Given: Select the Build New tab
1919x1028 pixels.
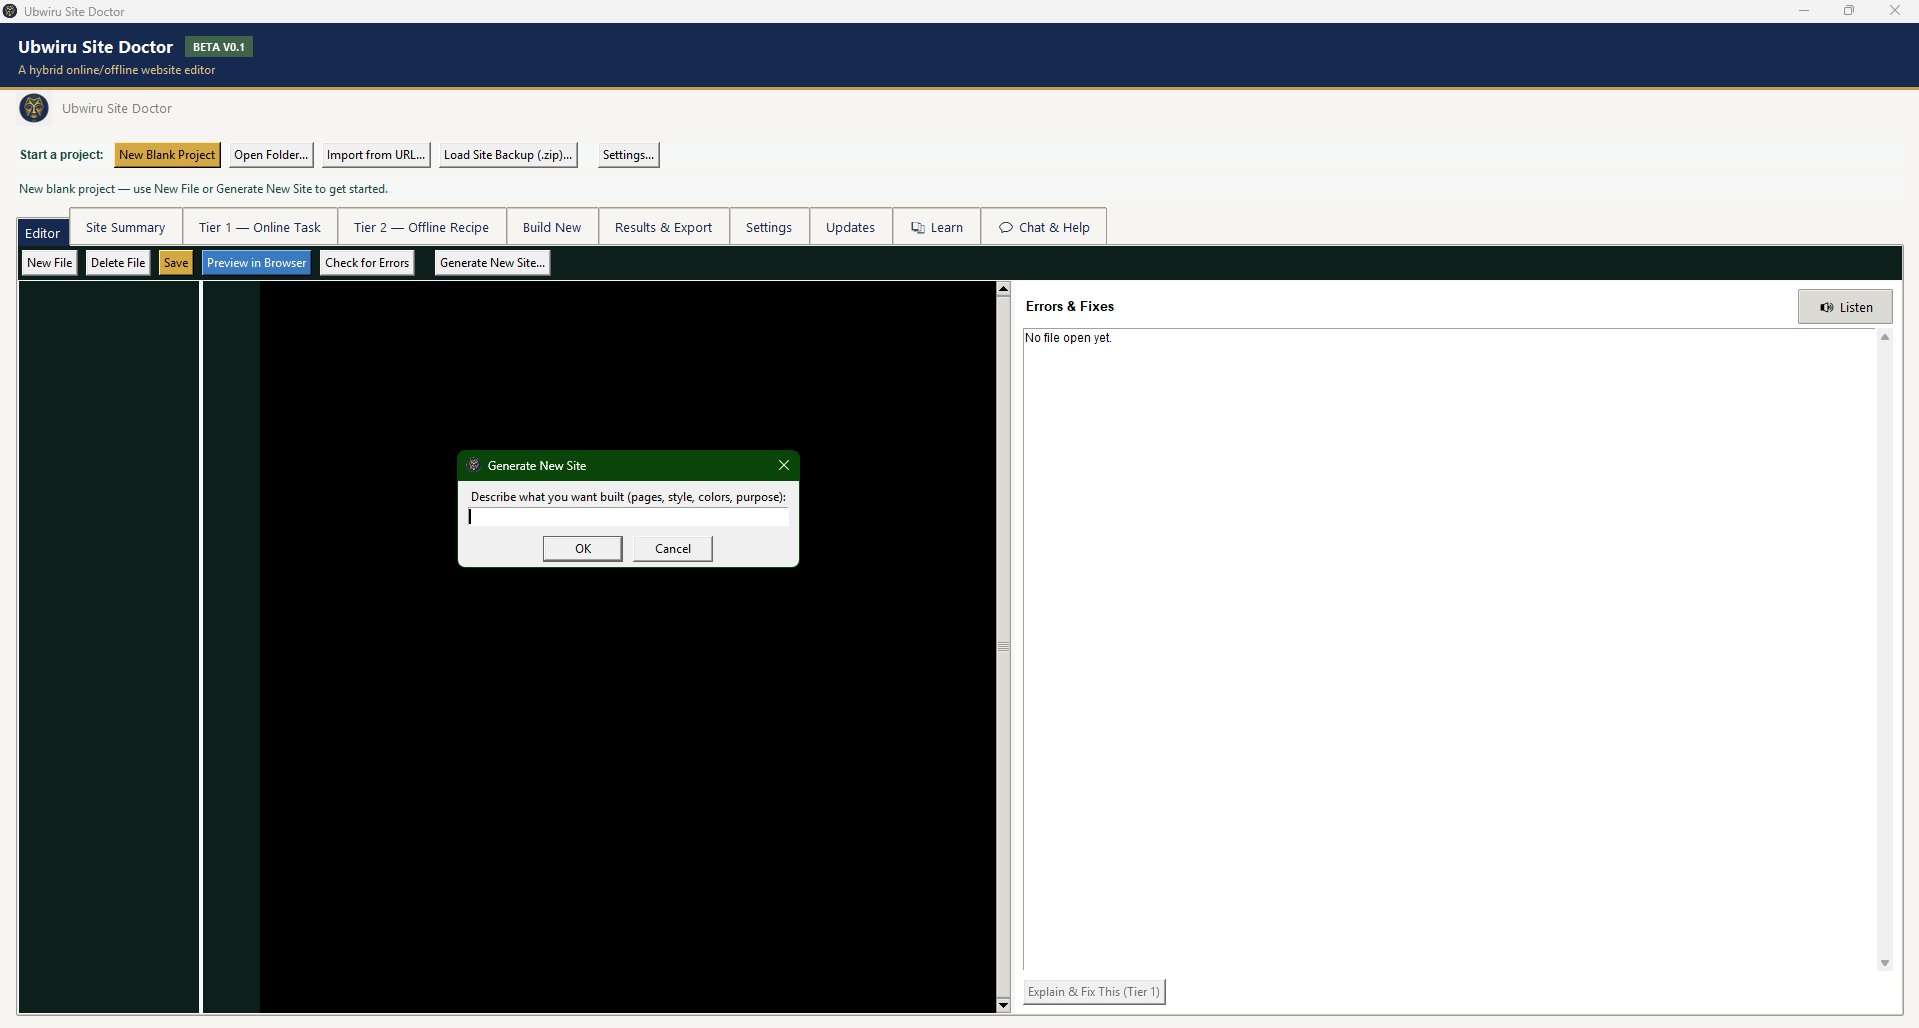Looking at the screenshot, I should click(x=552, y=228).
